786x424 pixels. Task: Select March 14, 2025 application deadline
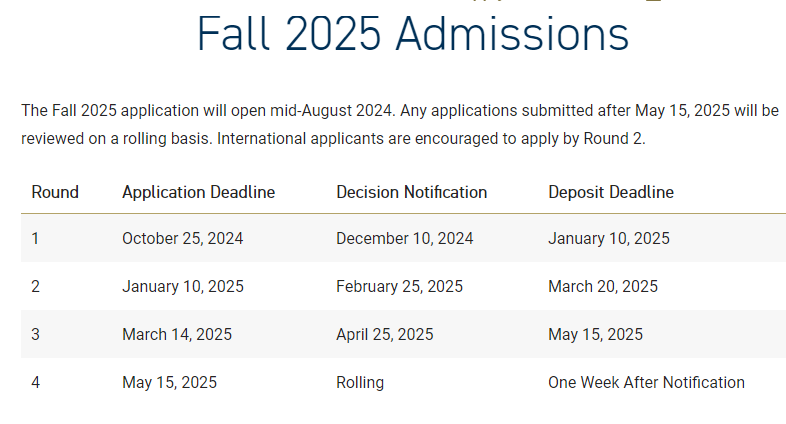177,334
